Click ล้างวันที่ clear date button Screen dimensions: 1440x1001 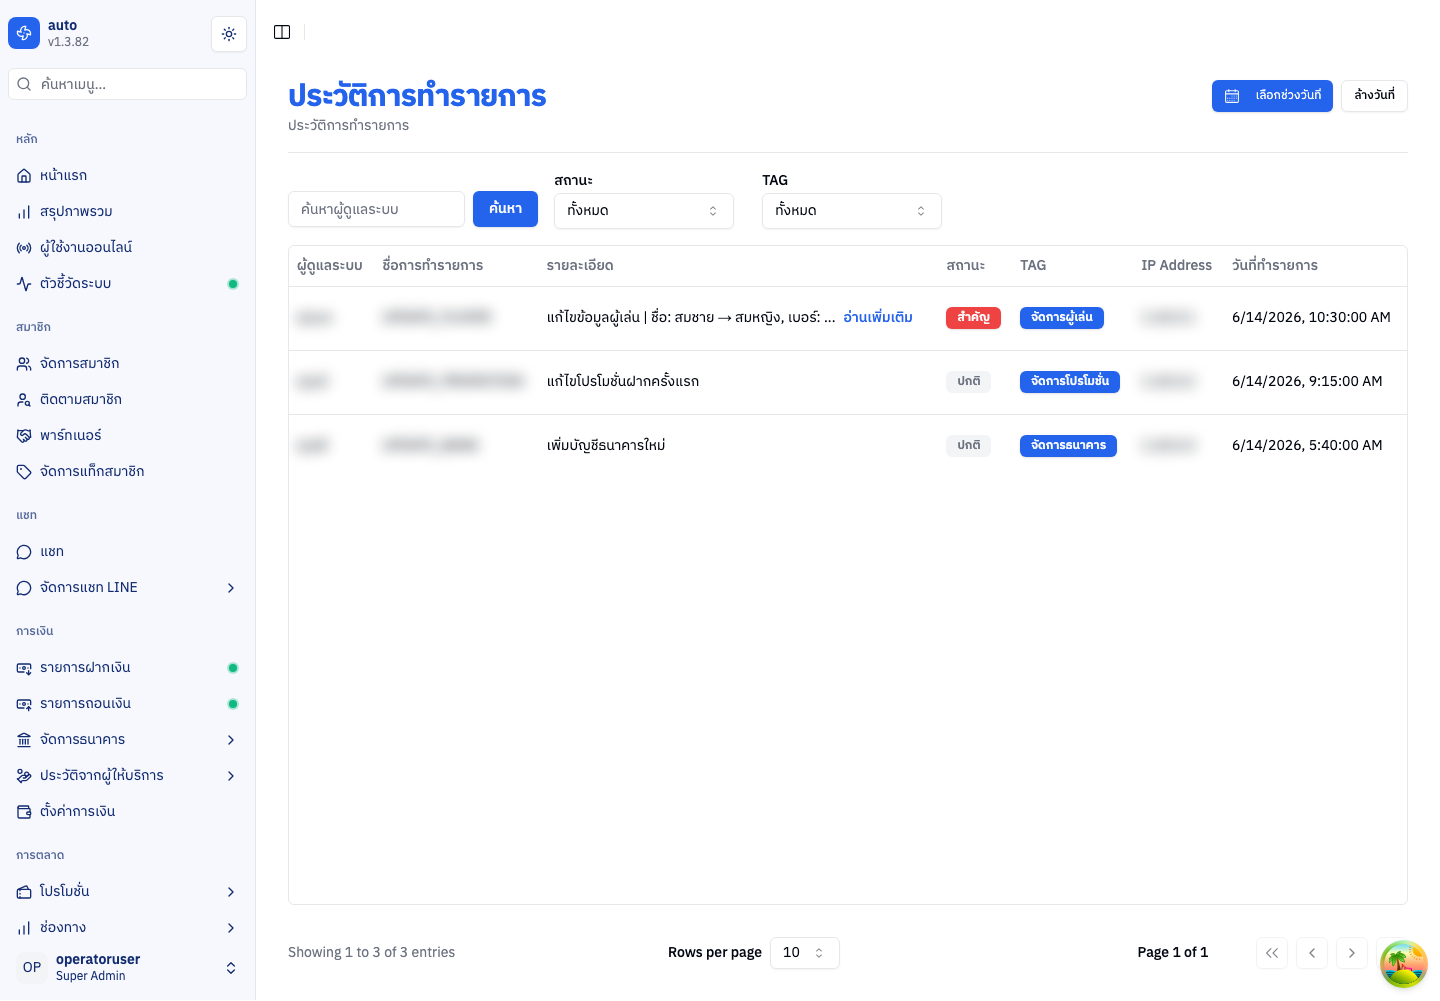point(1374,96)
